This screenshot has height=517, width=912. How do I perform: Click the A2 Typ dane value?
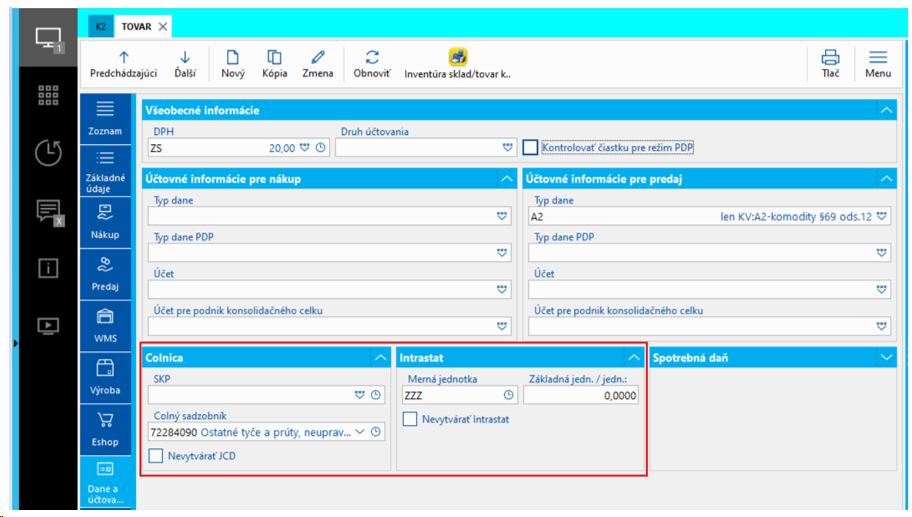pos(537,216)
